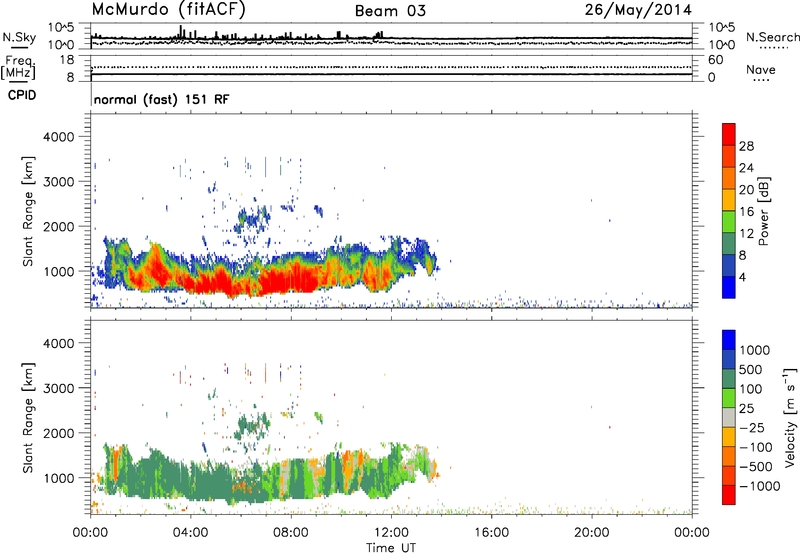Click the blue top band of Velocity color bar

pyautogui.click(x=729, y=340)
